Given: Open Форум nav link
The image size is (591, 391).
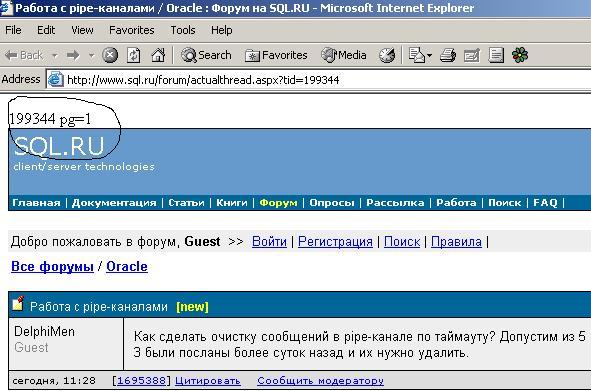Looking at the screenshot, I should tap(279, 203).
